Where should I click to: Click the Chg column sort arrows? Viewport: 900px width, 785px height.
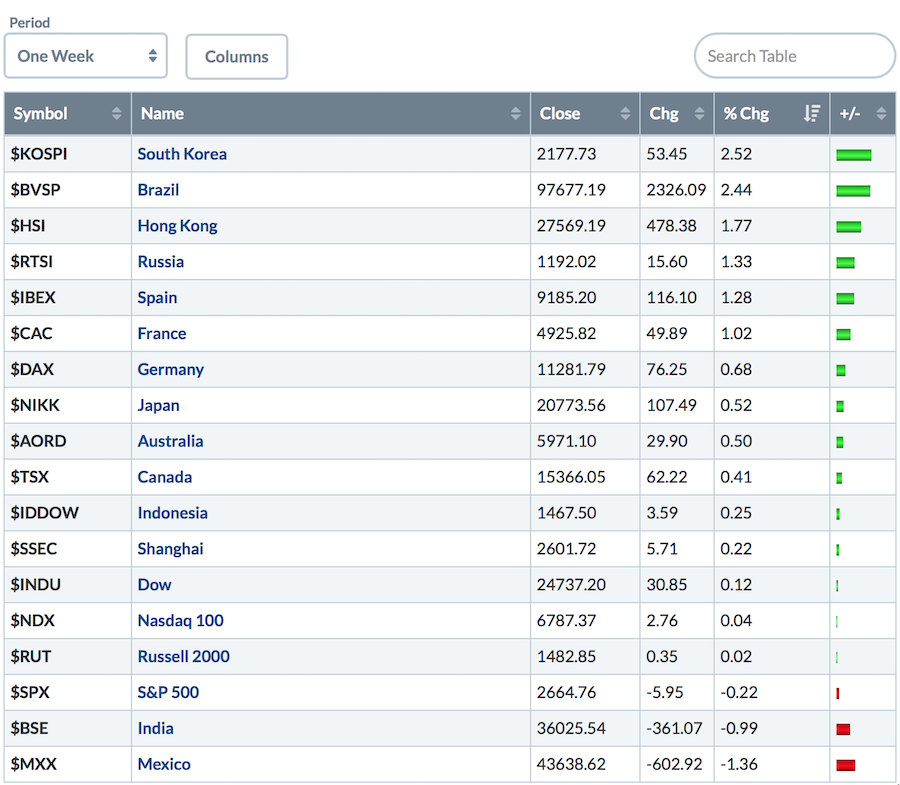(699, 114)
